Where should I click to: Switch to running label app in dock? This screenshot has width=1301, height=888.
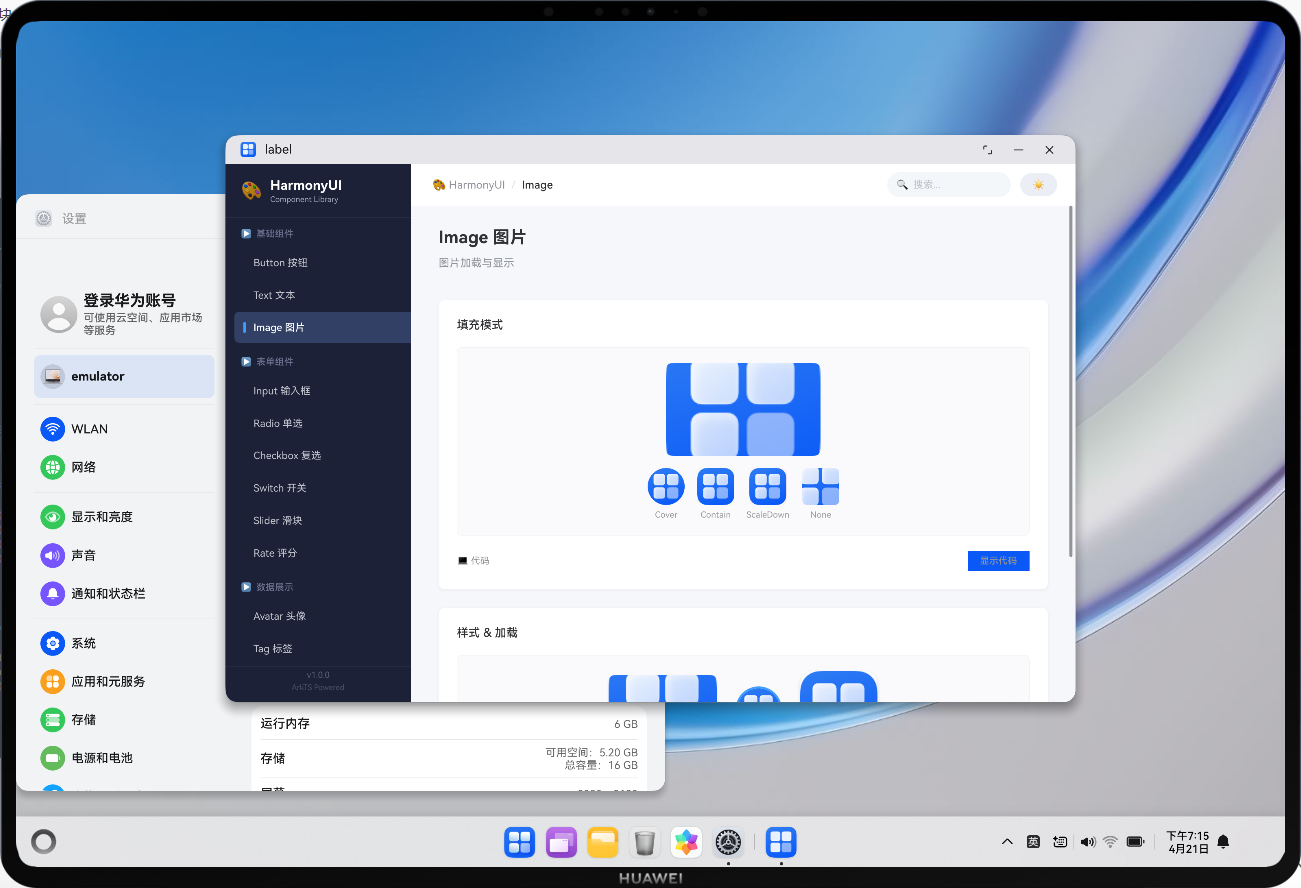coord(781,843)
